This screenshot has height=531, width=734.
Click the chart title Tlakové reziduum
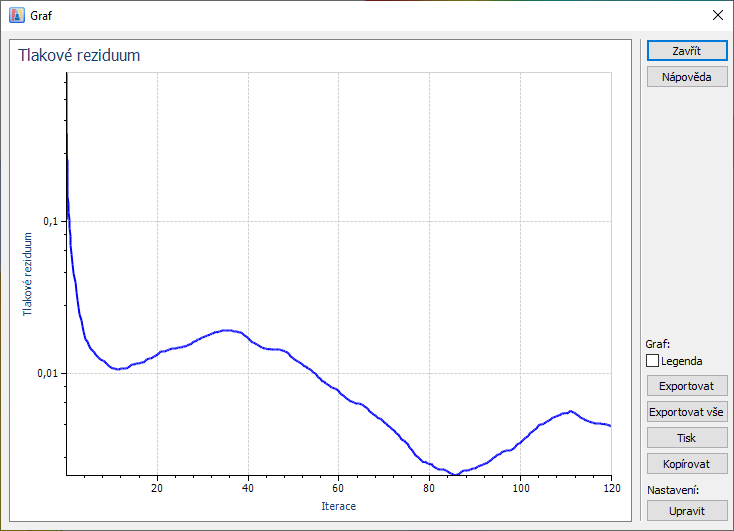(x=79, y=55)
